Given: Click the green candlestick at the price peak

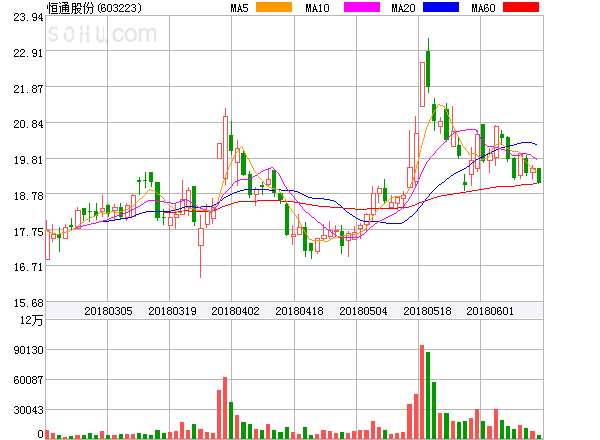Looking at the screenshot, I should click(428, 65).
